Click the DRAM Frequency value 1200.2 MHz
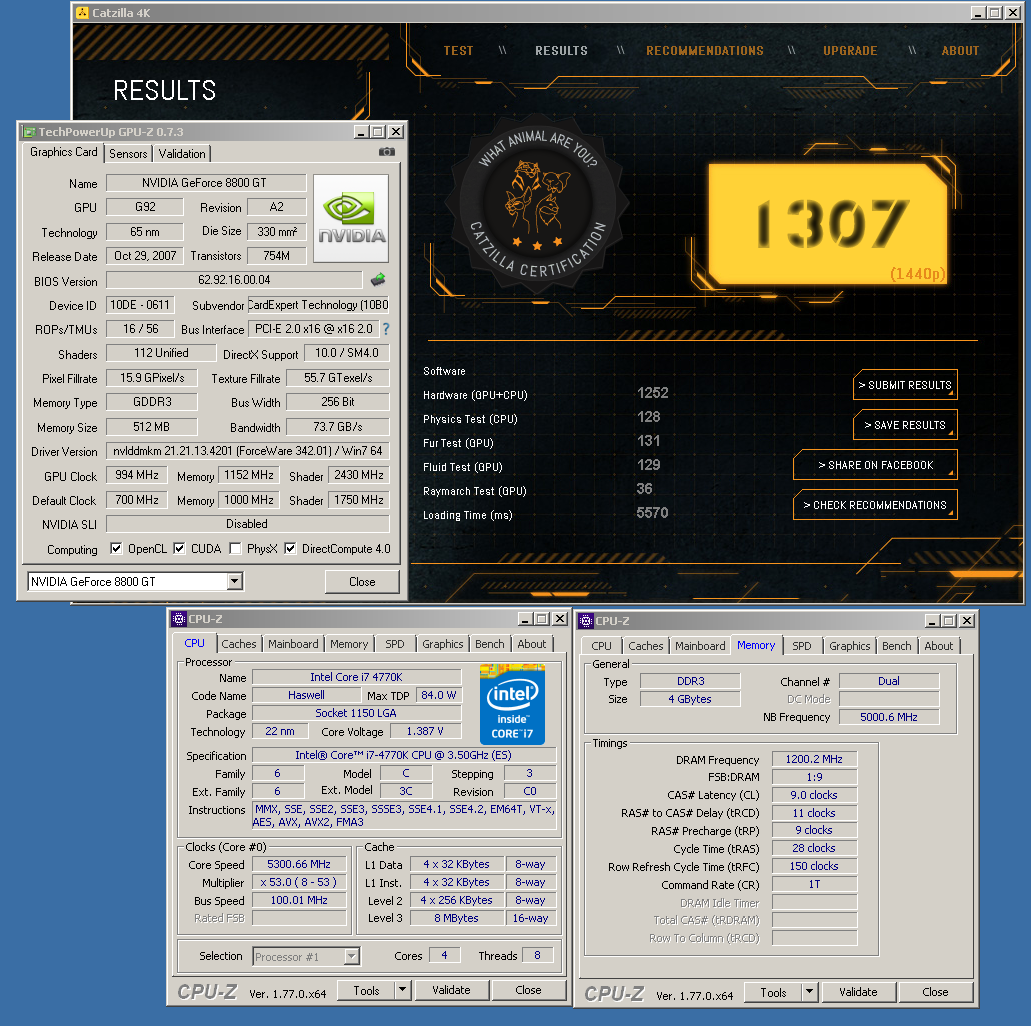 pyautogui.click(x=814, y=759)
